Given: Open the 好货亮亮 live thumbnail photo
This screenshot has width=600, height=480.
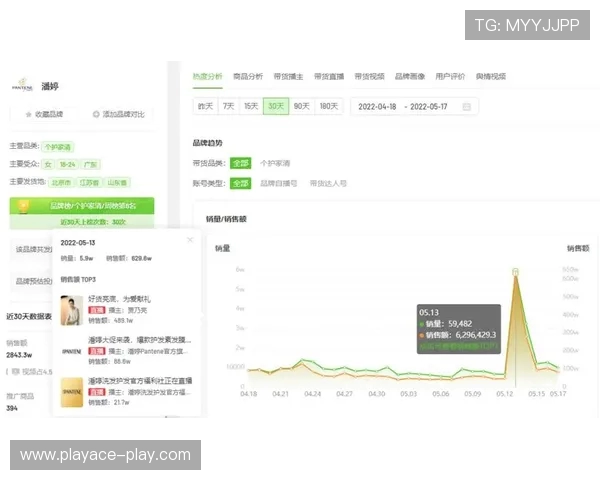Looking at the screenshot, I should click(72, 310).
